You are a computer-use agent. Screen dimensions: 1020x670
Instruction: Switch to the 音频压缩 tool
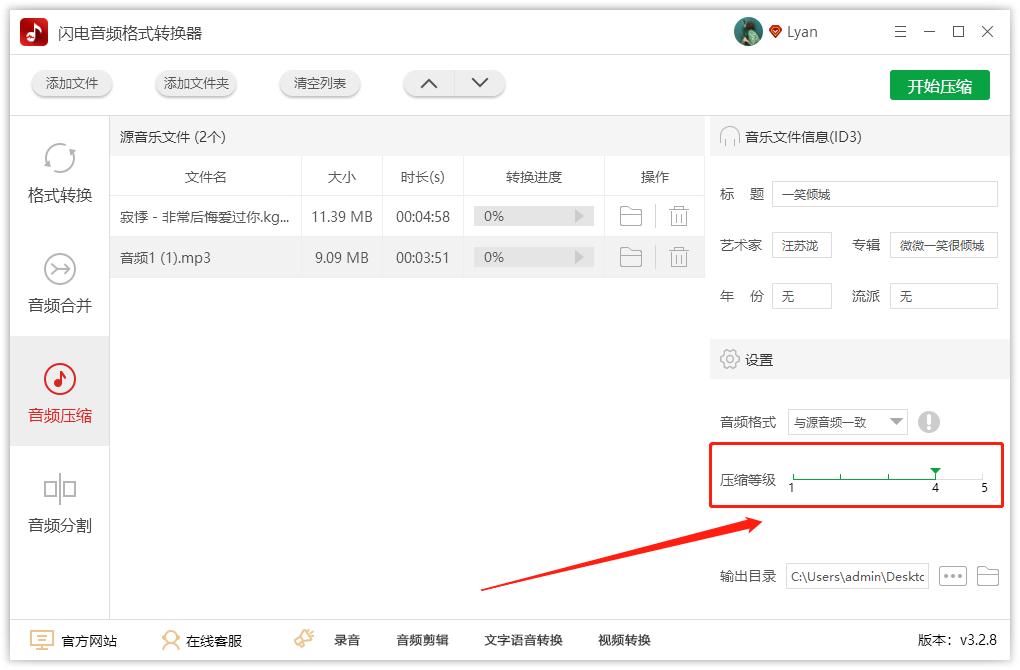click(x=60, y=393)
